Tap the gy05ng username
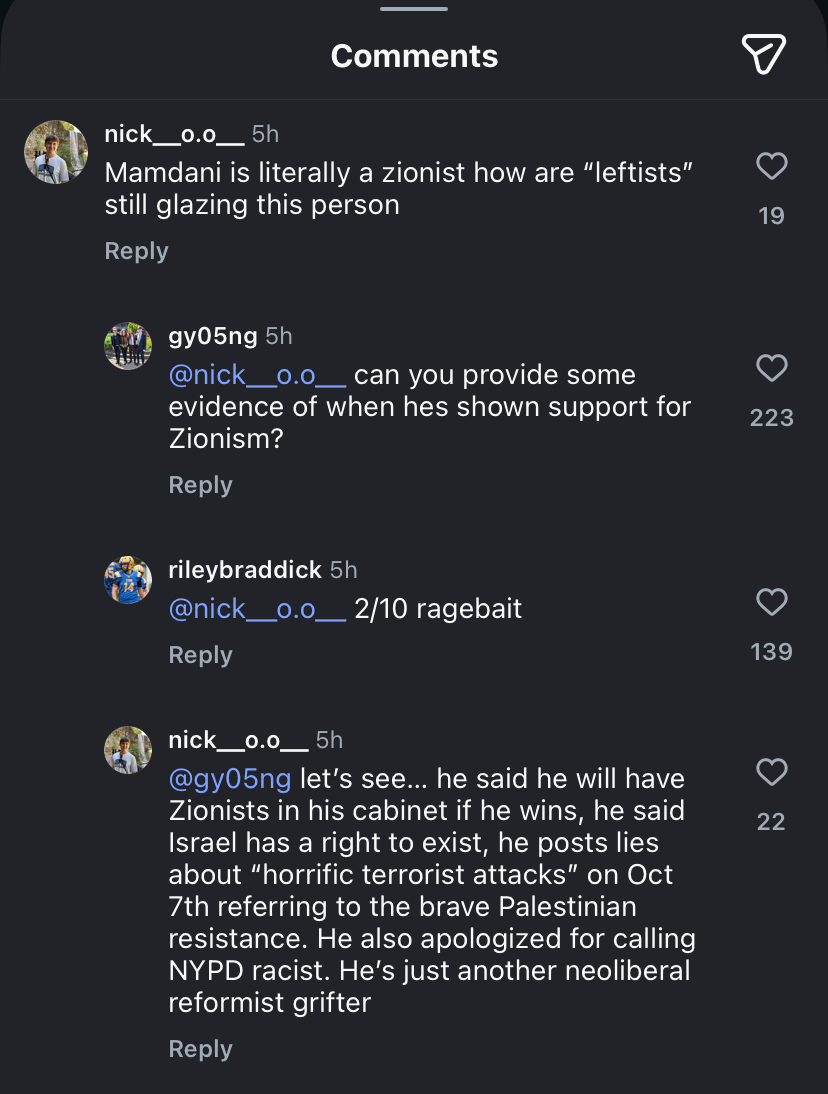The image size is (828, 1094). pyautogui.click(x=213, y=336)
